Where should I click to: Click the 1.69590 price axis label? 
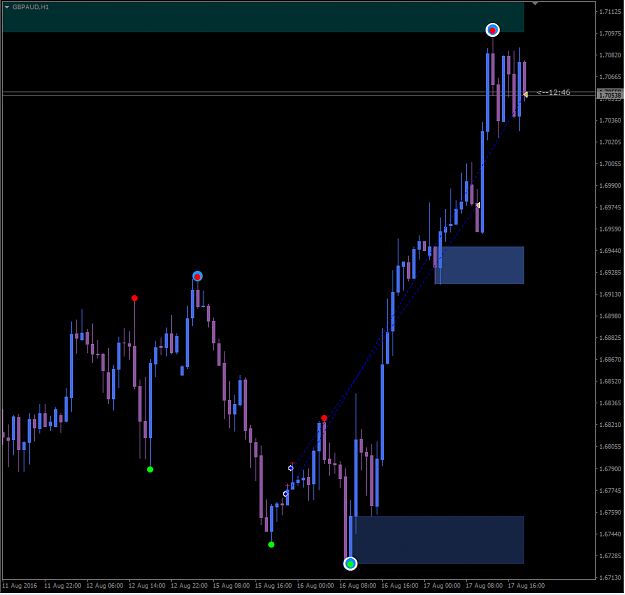[x=610, y=229]
